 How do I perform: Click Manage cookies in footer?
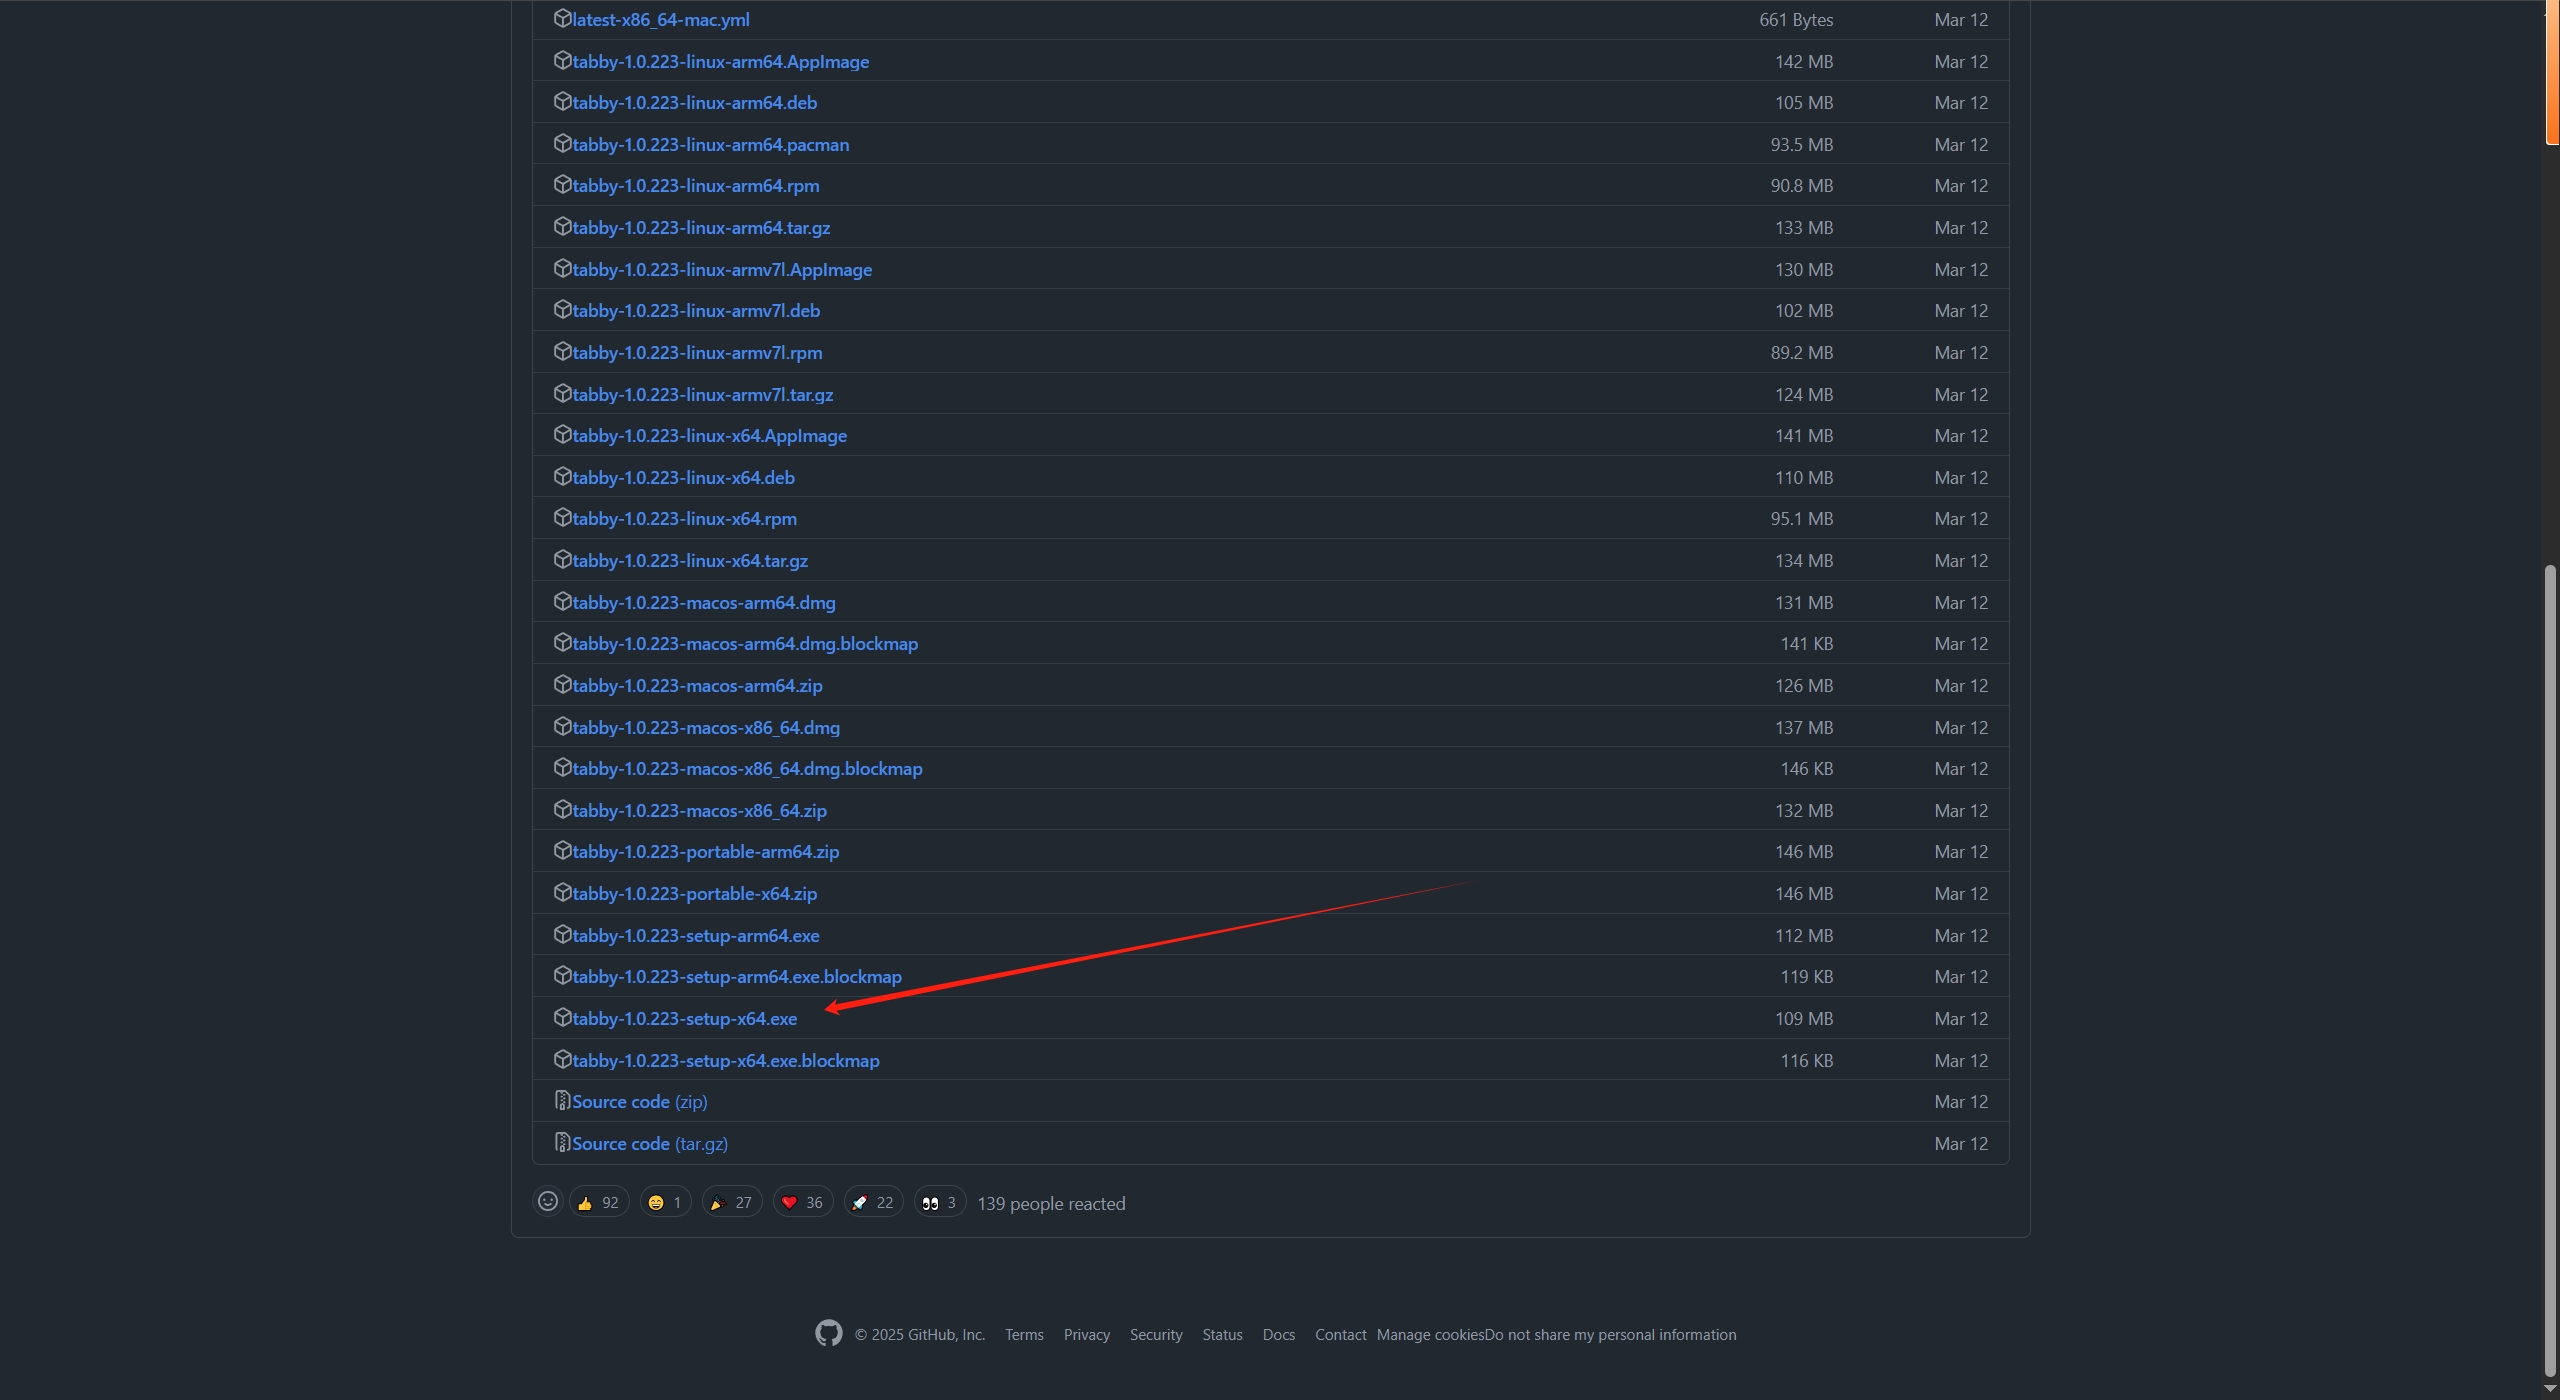[x=1430, y=1335]
